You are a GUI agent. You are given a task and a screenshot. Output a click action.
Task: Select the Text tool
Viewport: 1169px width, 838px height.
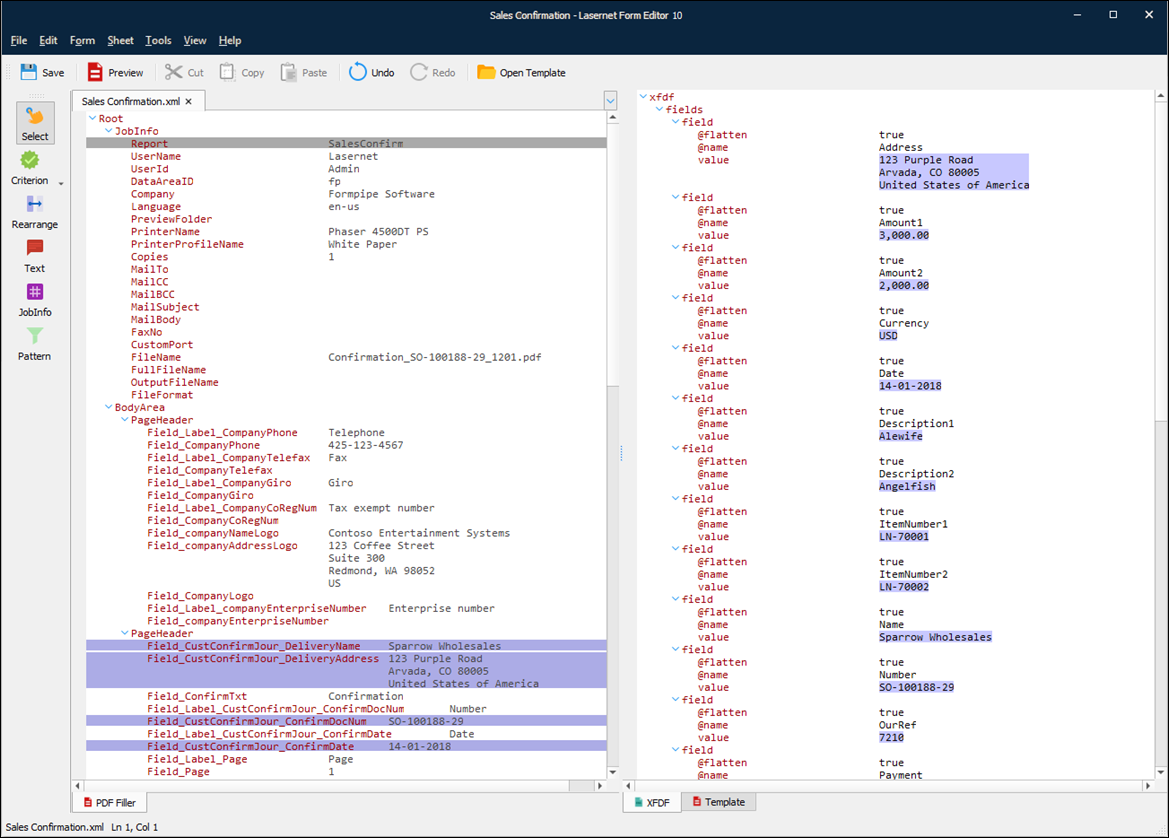click(34, 256)
